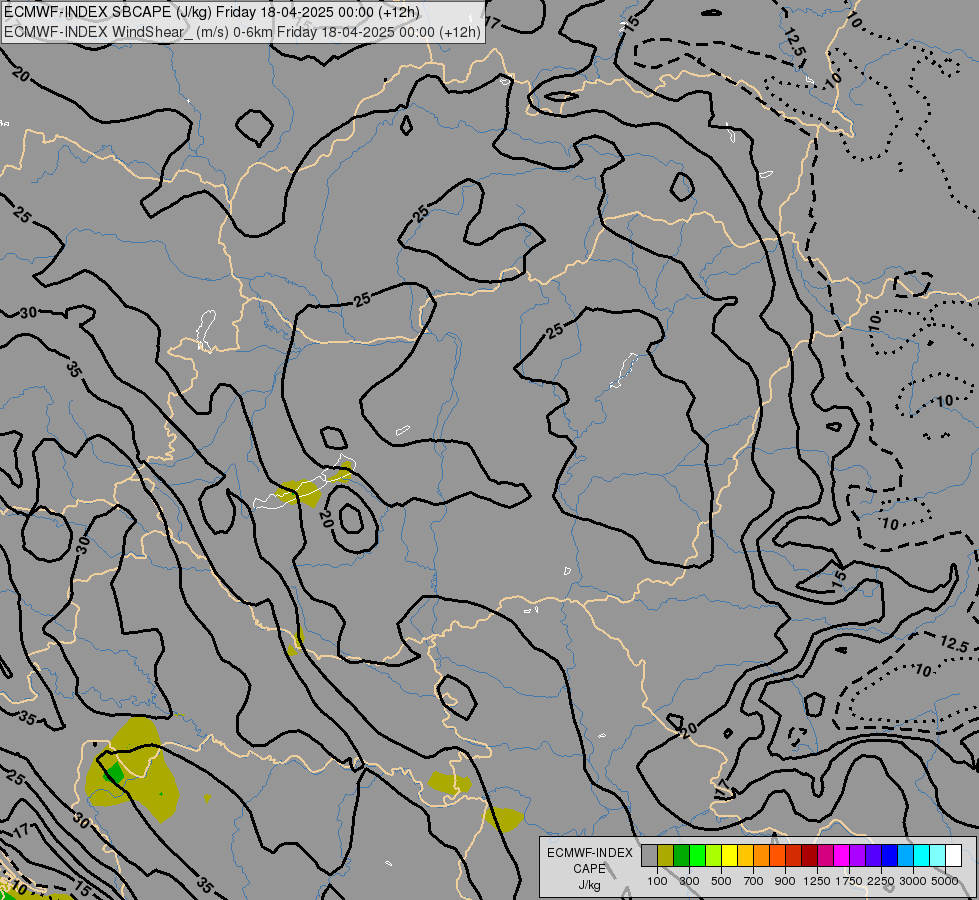The width and height of the screenshot is (979, 900).
Task: Click the dark green CAPE patch on the map
Action: coord(113,773)
